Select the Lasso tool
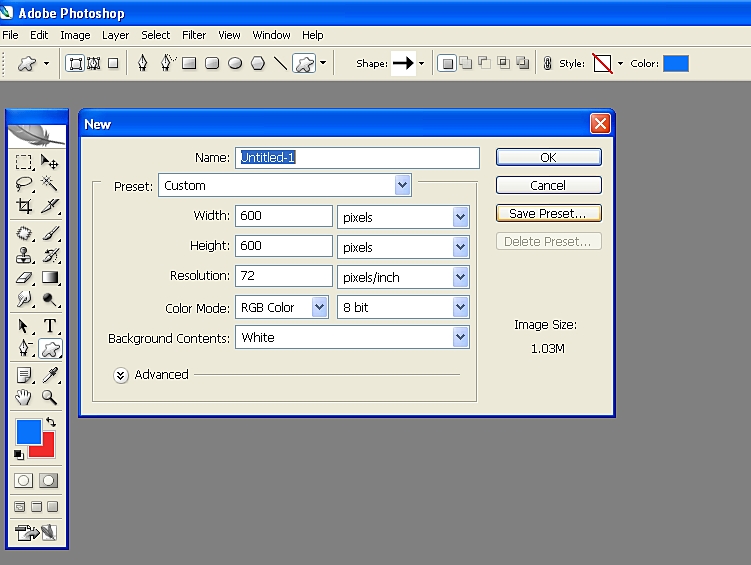Screen dimensions: 751x565 [x=23, y=184]
